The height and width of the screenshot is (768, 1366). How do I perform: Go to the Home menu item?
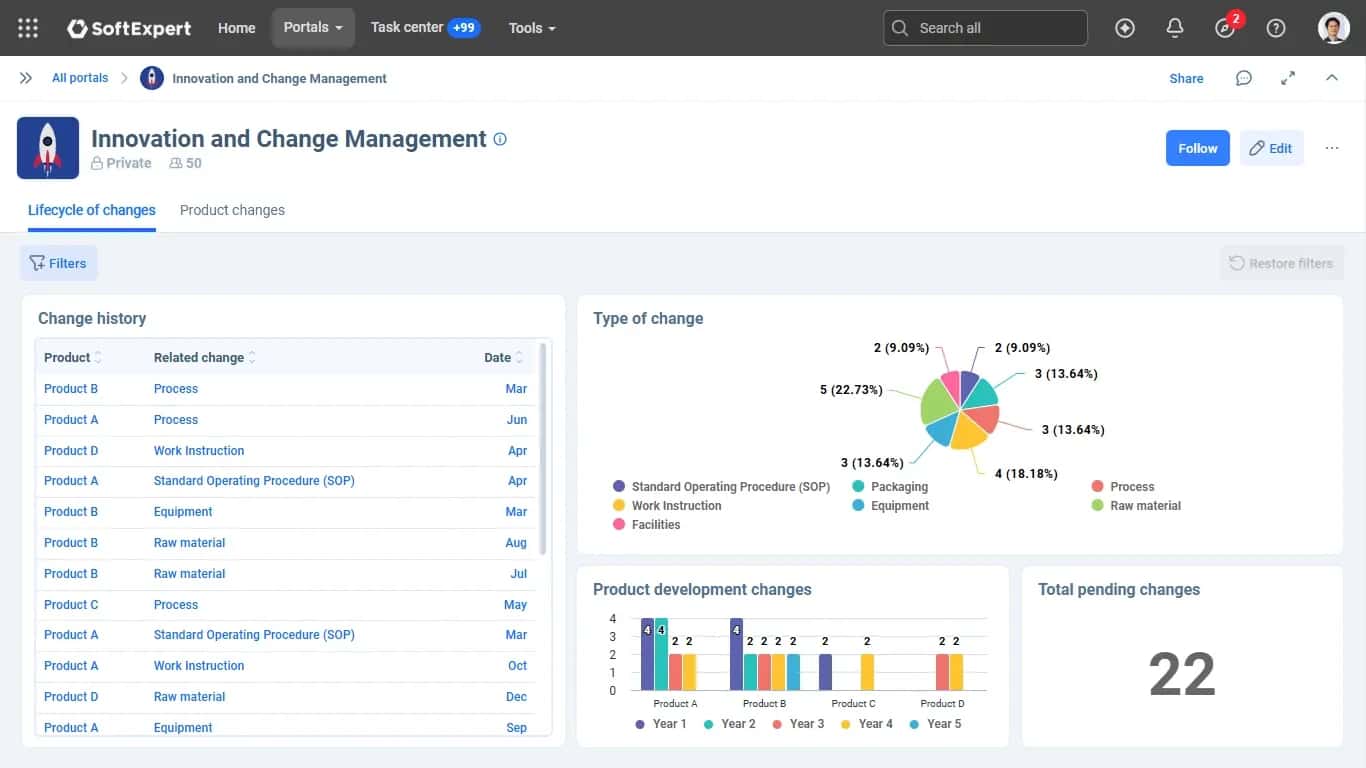(237, 28)
